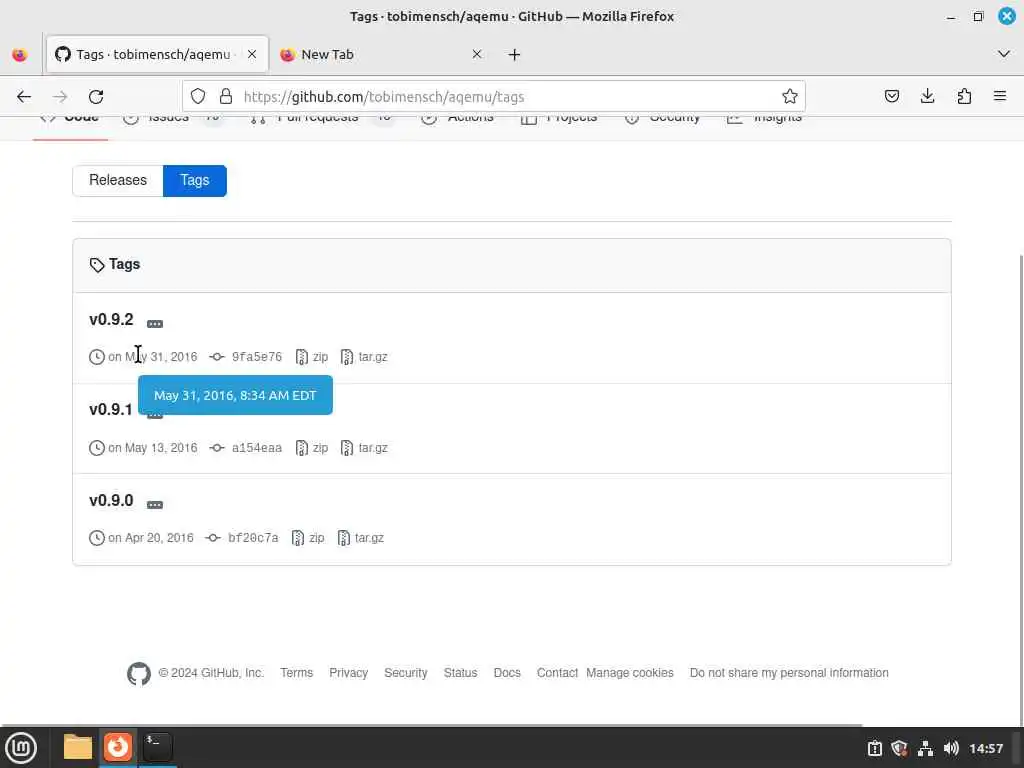Open the Contact footer link
1024x768 pixels.
pos(557,673)
